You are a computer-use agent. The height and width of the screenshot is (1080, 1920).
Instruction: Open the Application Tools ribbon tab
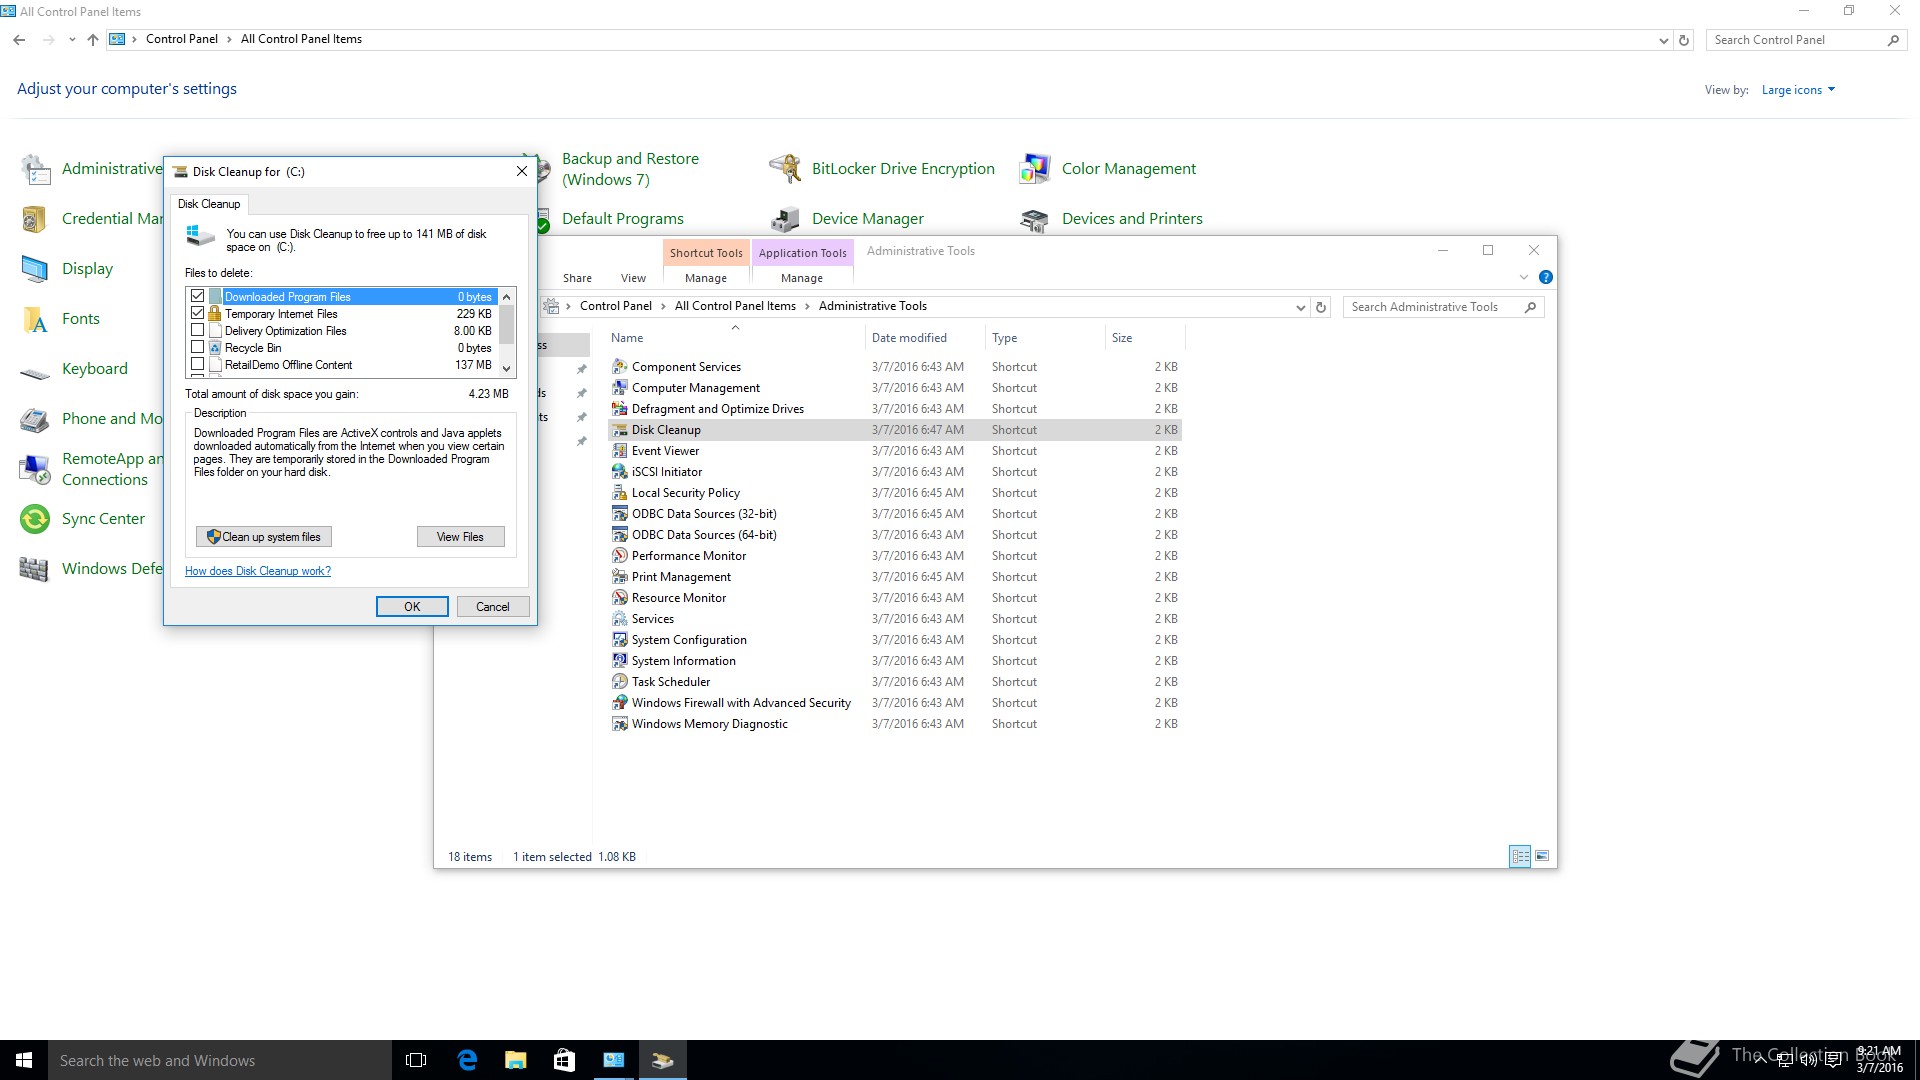802,253
